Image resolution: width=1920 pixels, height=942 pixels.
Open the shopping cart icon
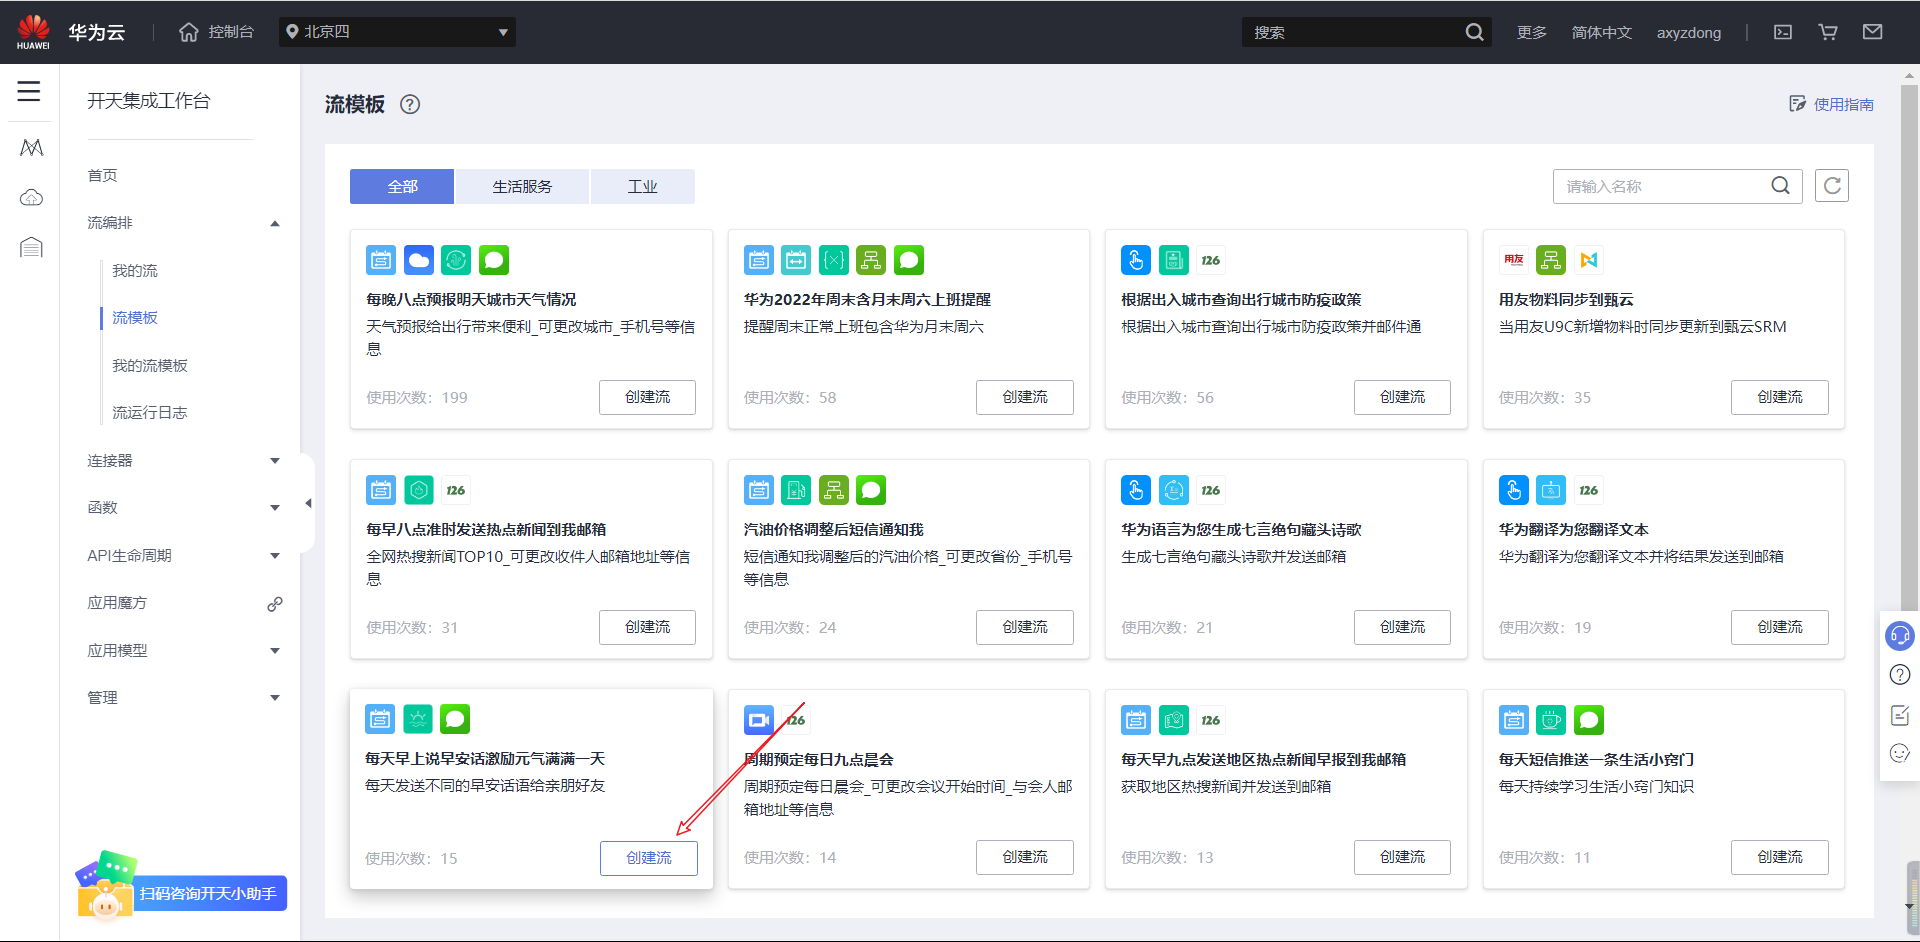click(x=1828, y=32)
